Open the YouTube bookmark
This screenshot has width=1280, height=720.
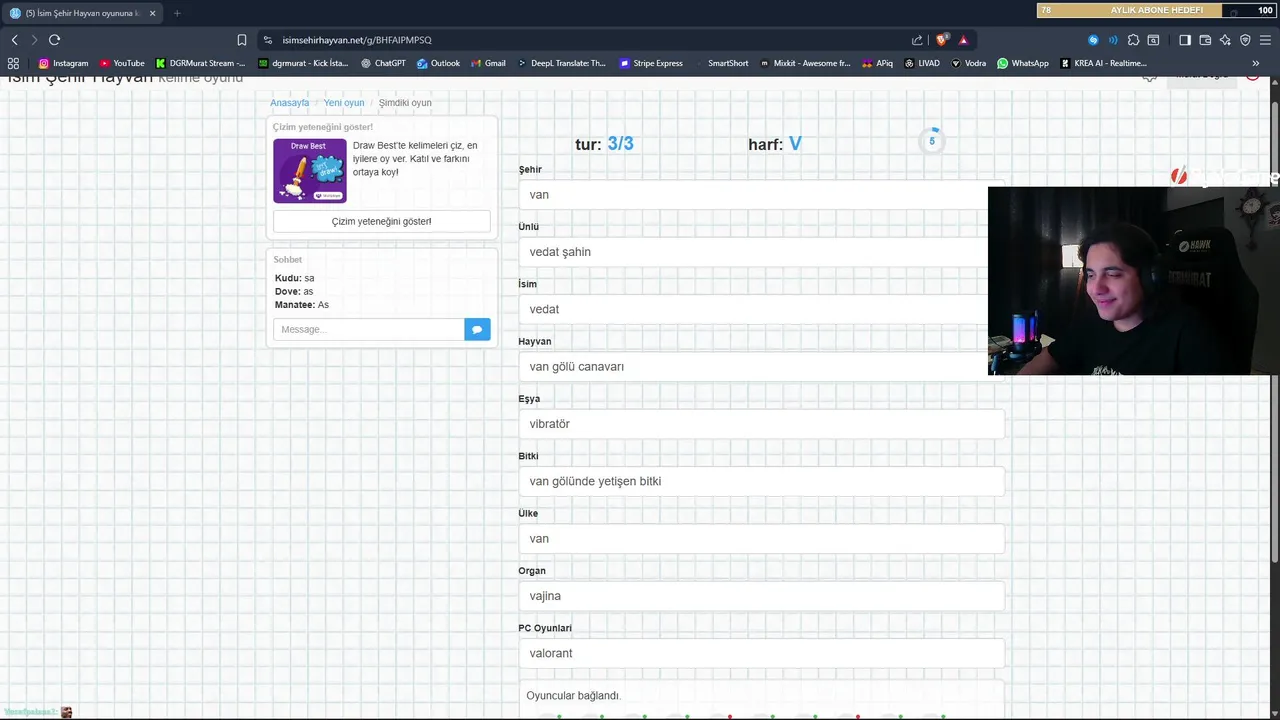(x=122, y=63)
